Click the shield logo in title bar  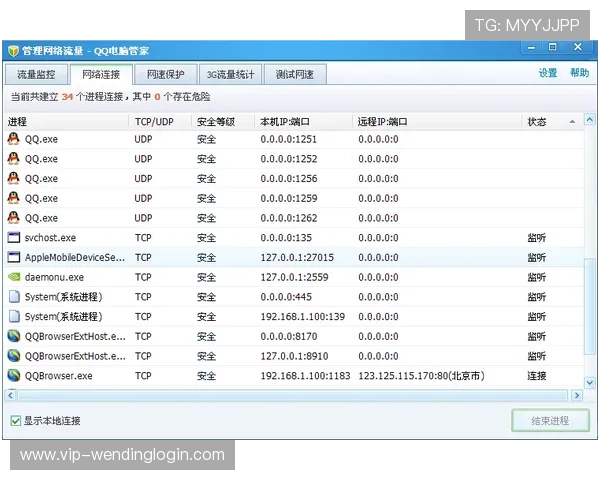[13, 51]
